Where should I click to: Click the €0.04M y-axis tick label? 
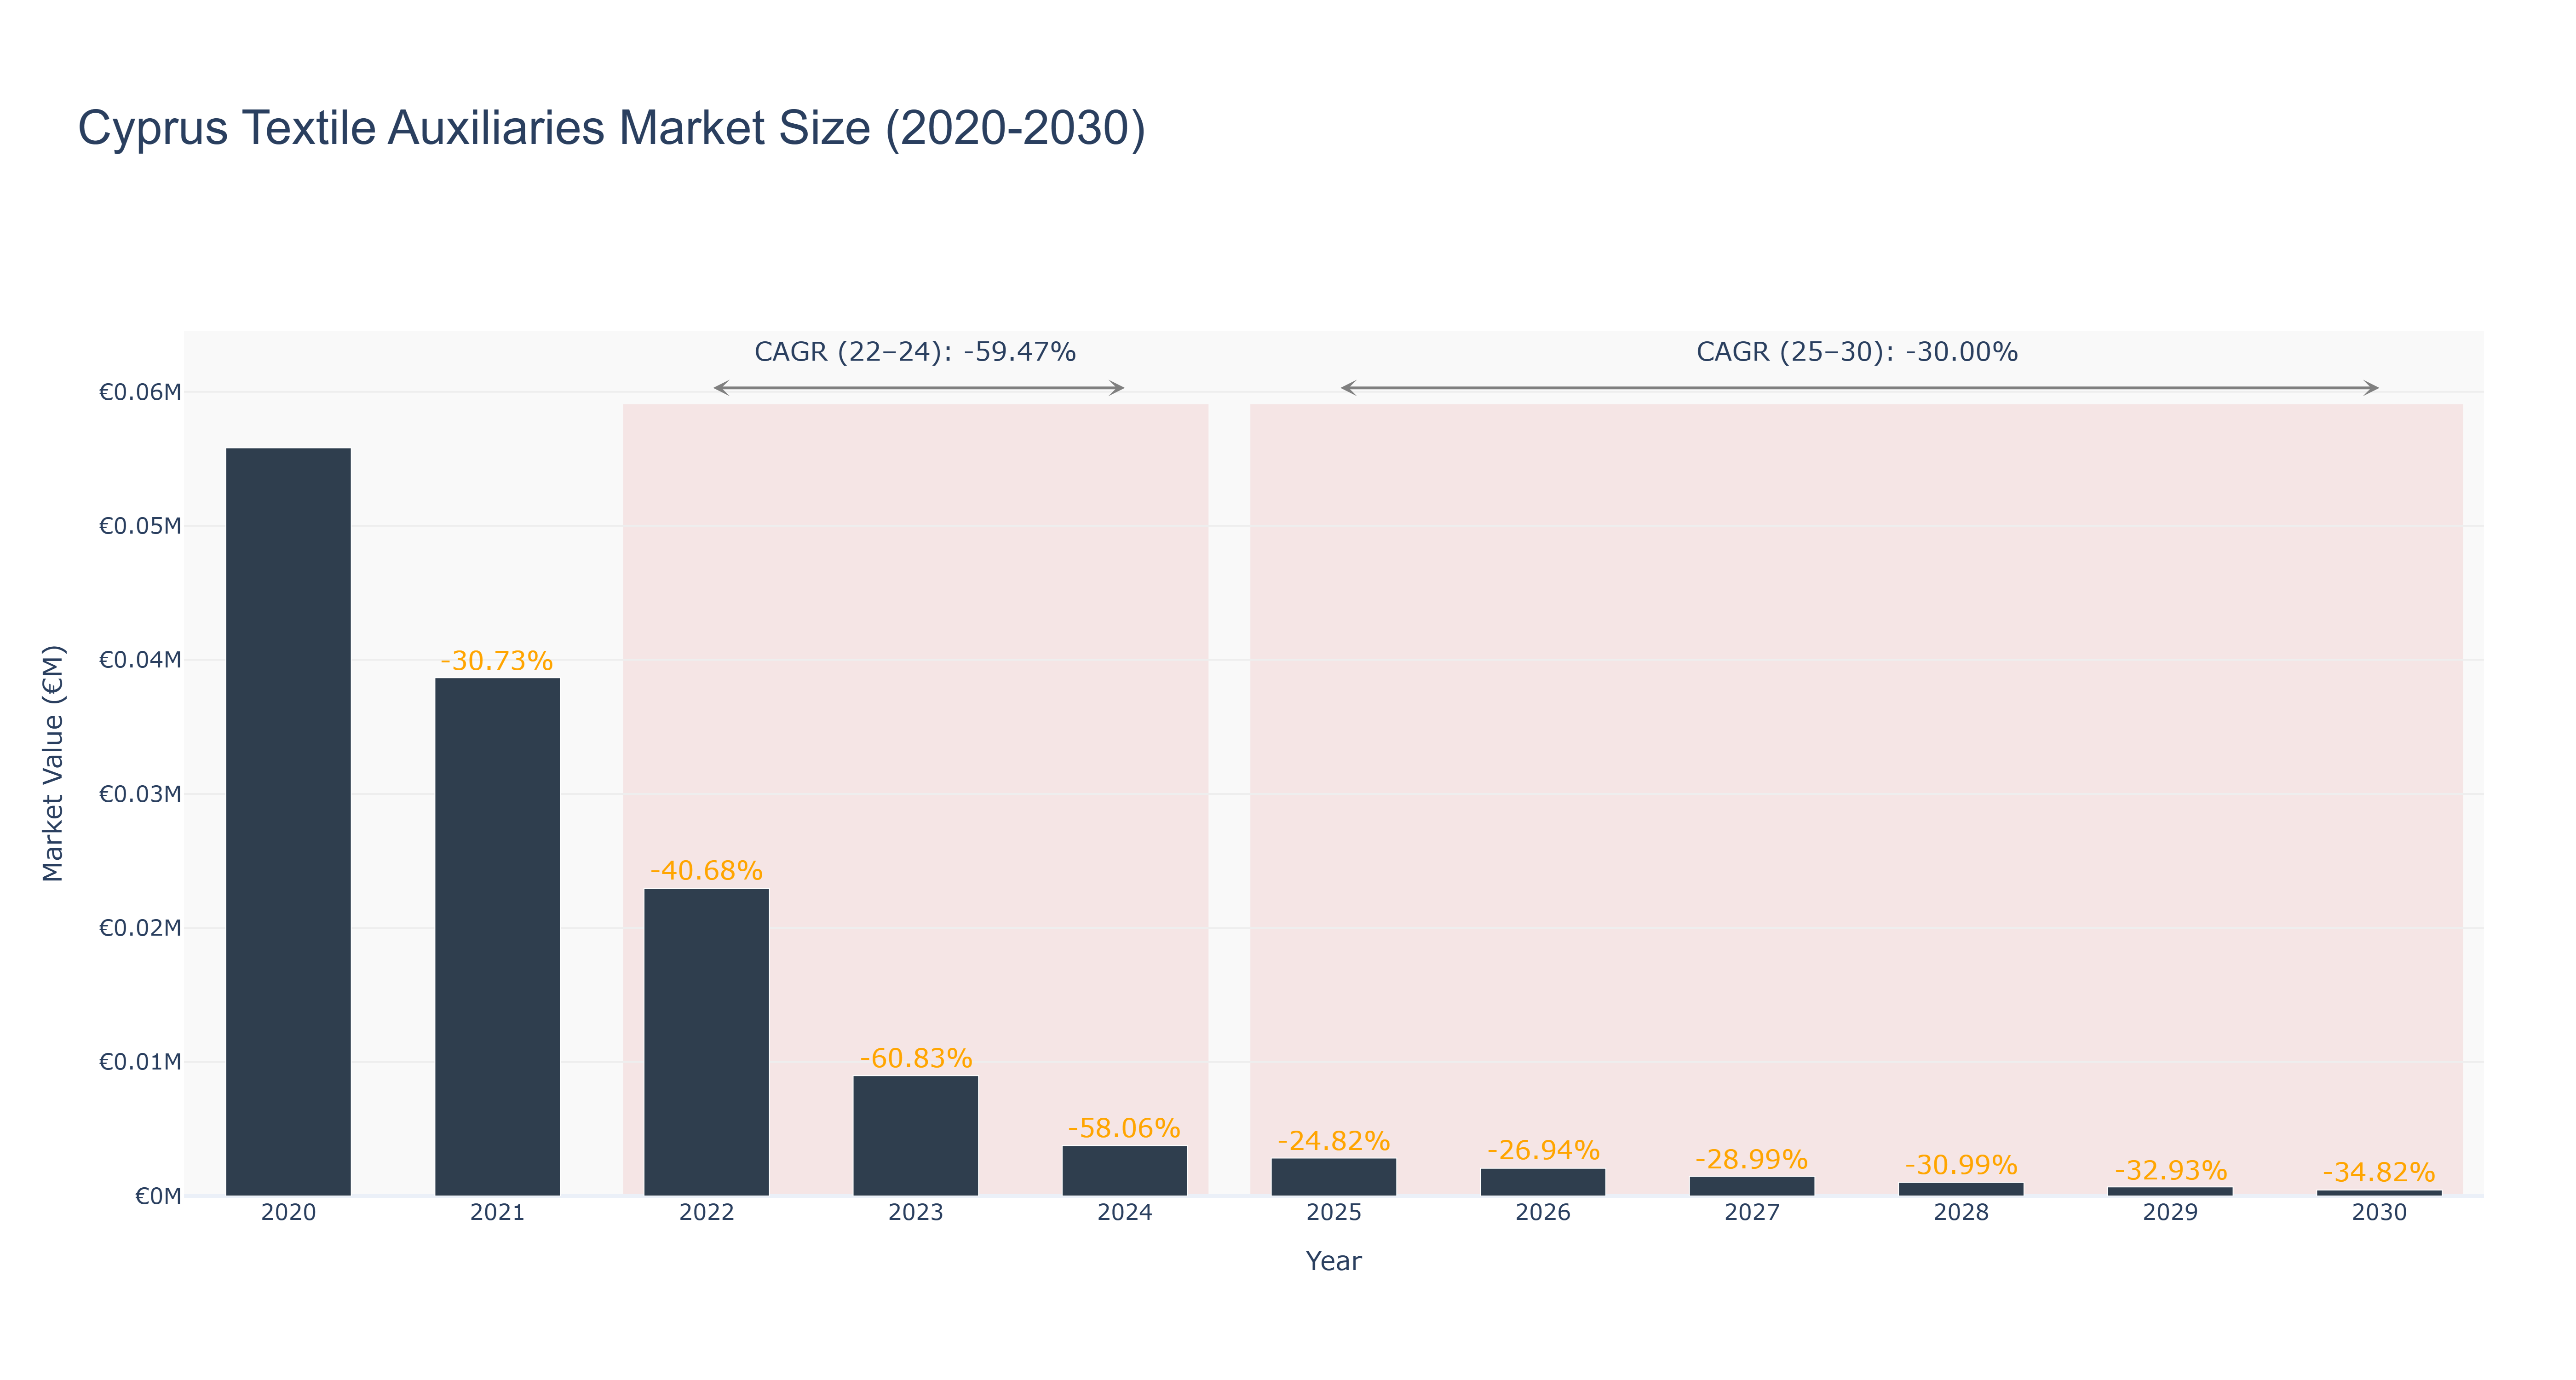(140, 660)
